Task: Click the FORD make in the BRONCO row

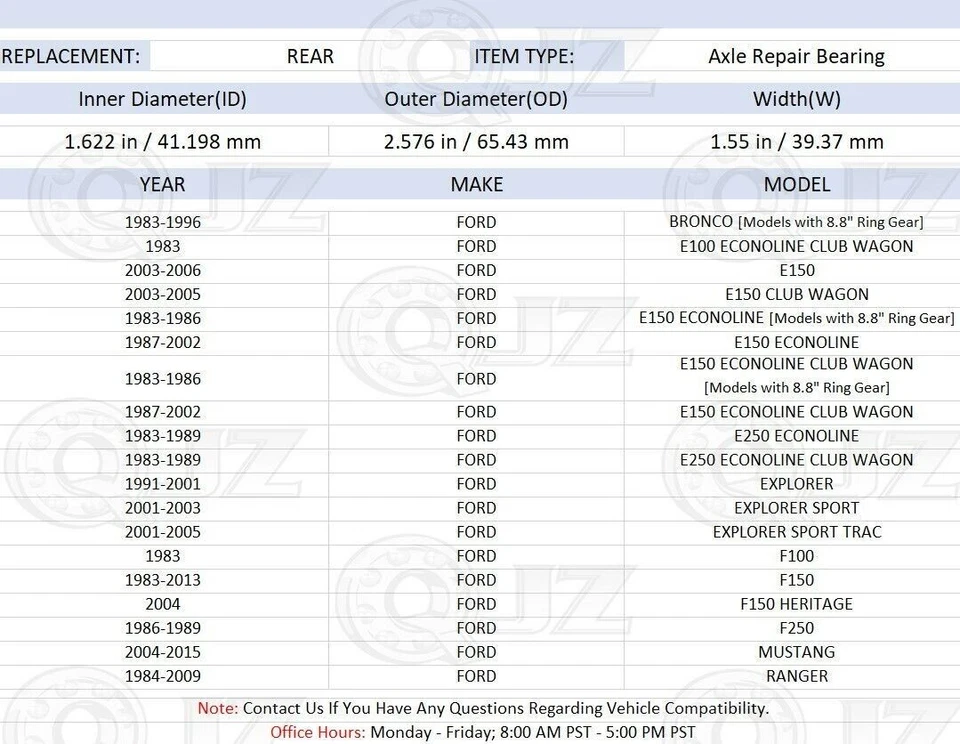Action: tap(476, 222)
